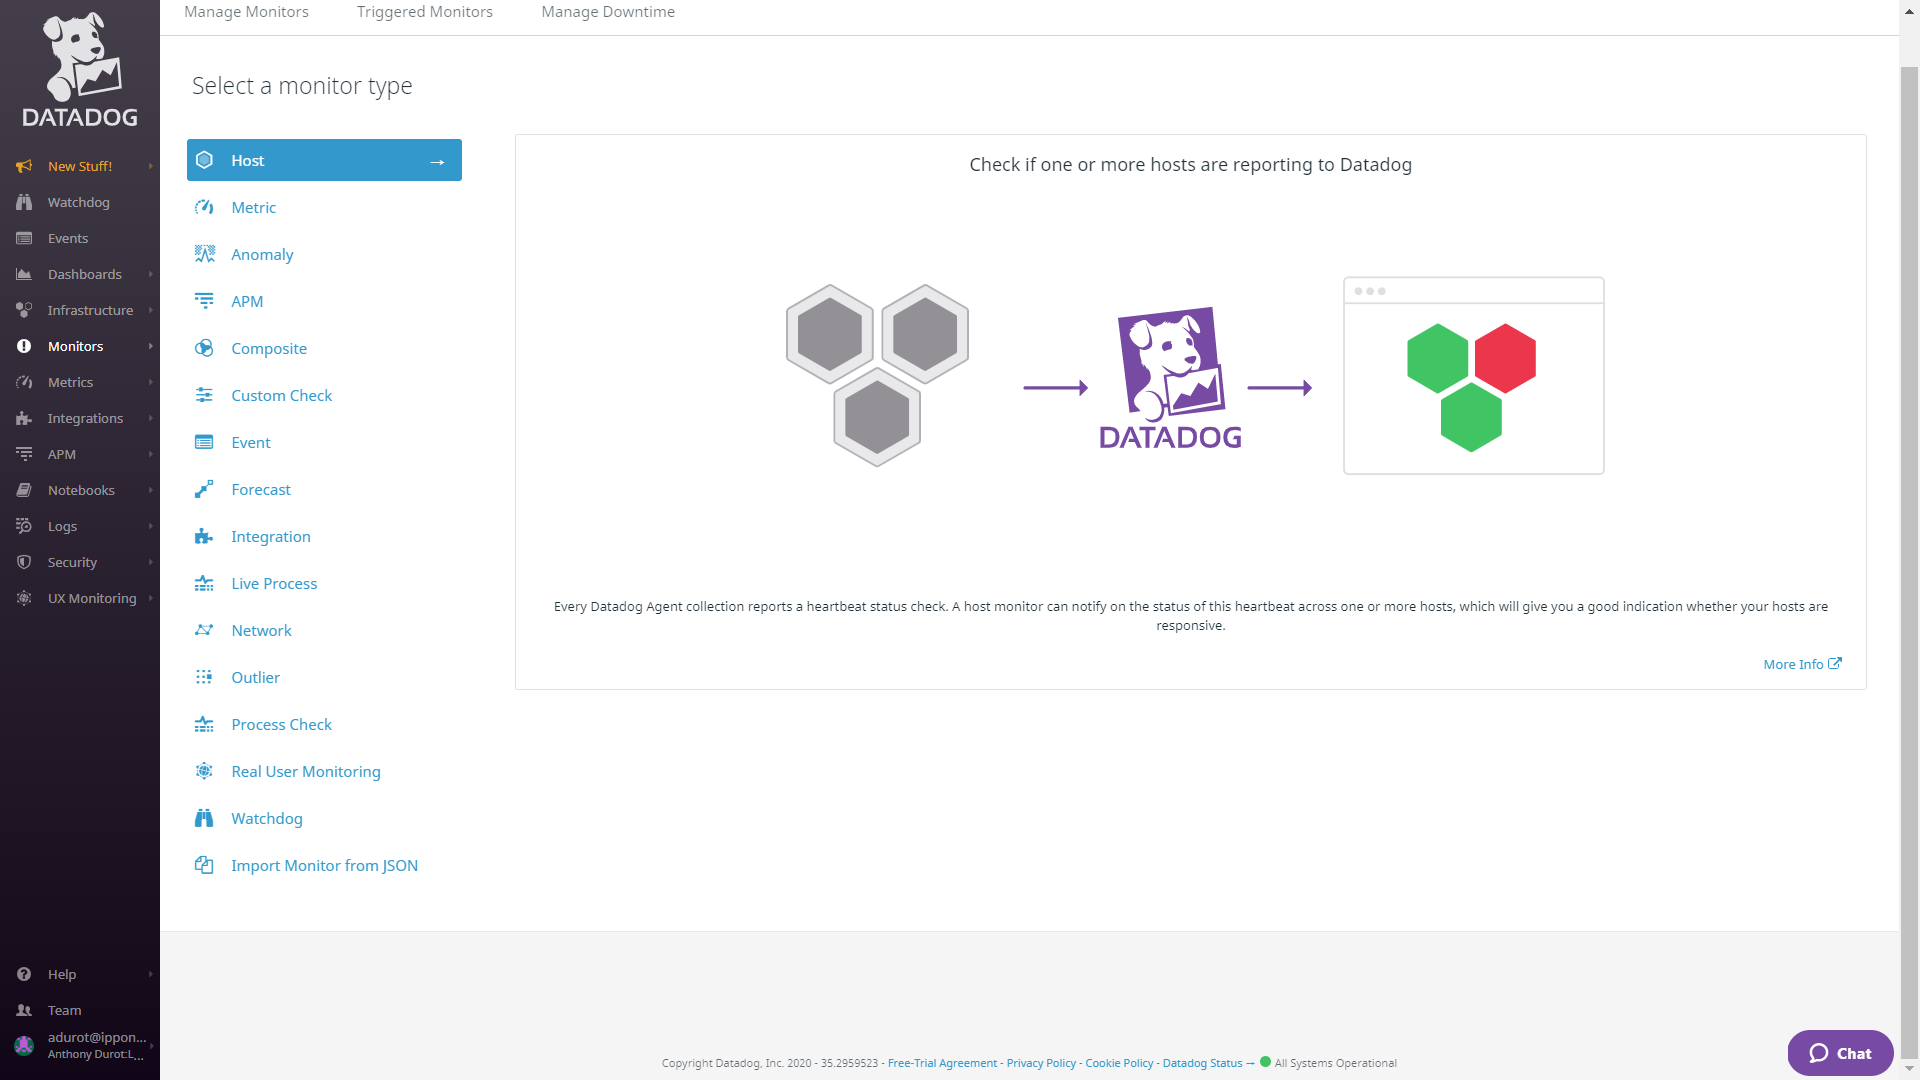Open the Anomaly monitor type
This screenshot has height=1080, width=1920.
click(x=261, y=254)
